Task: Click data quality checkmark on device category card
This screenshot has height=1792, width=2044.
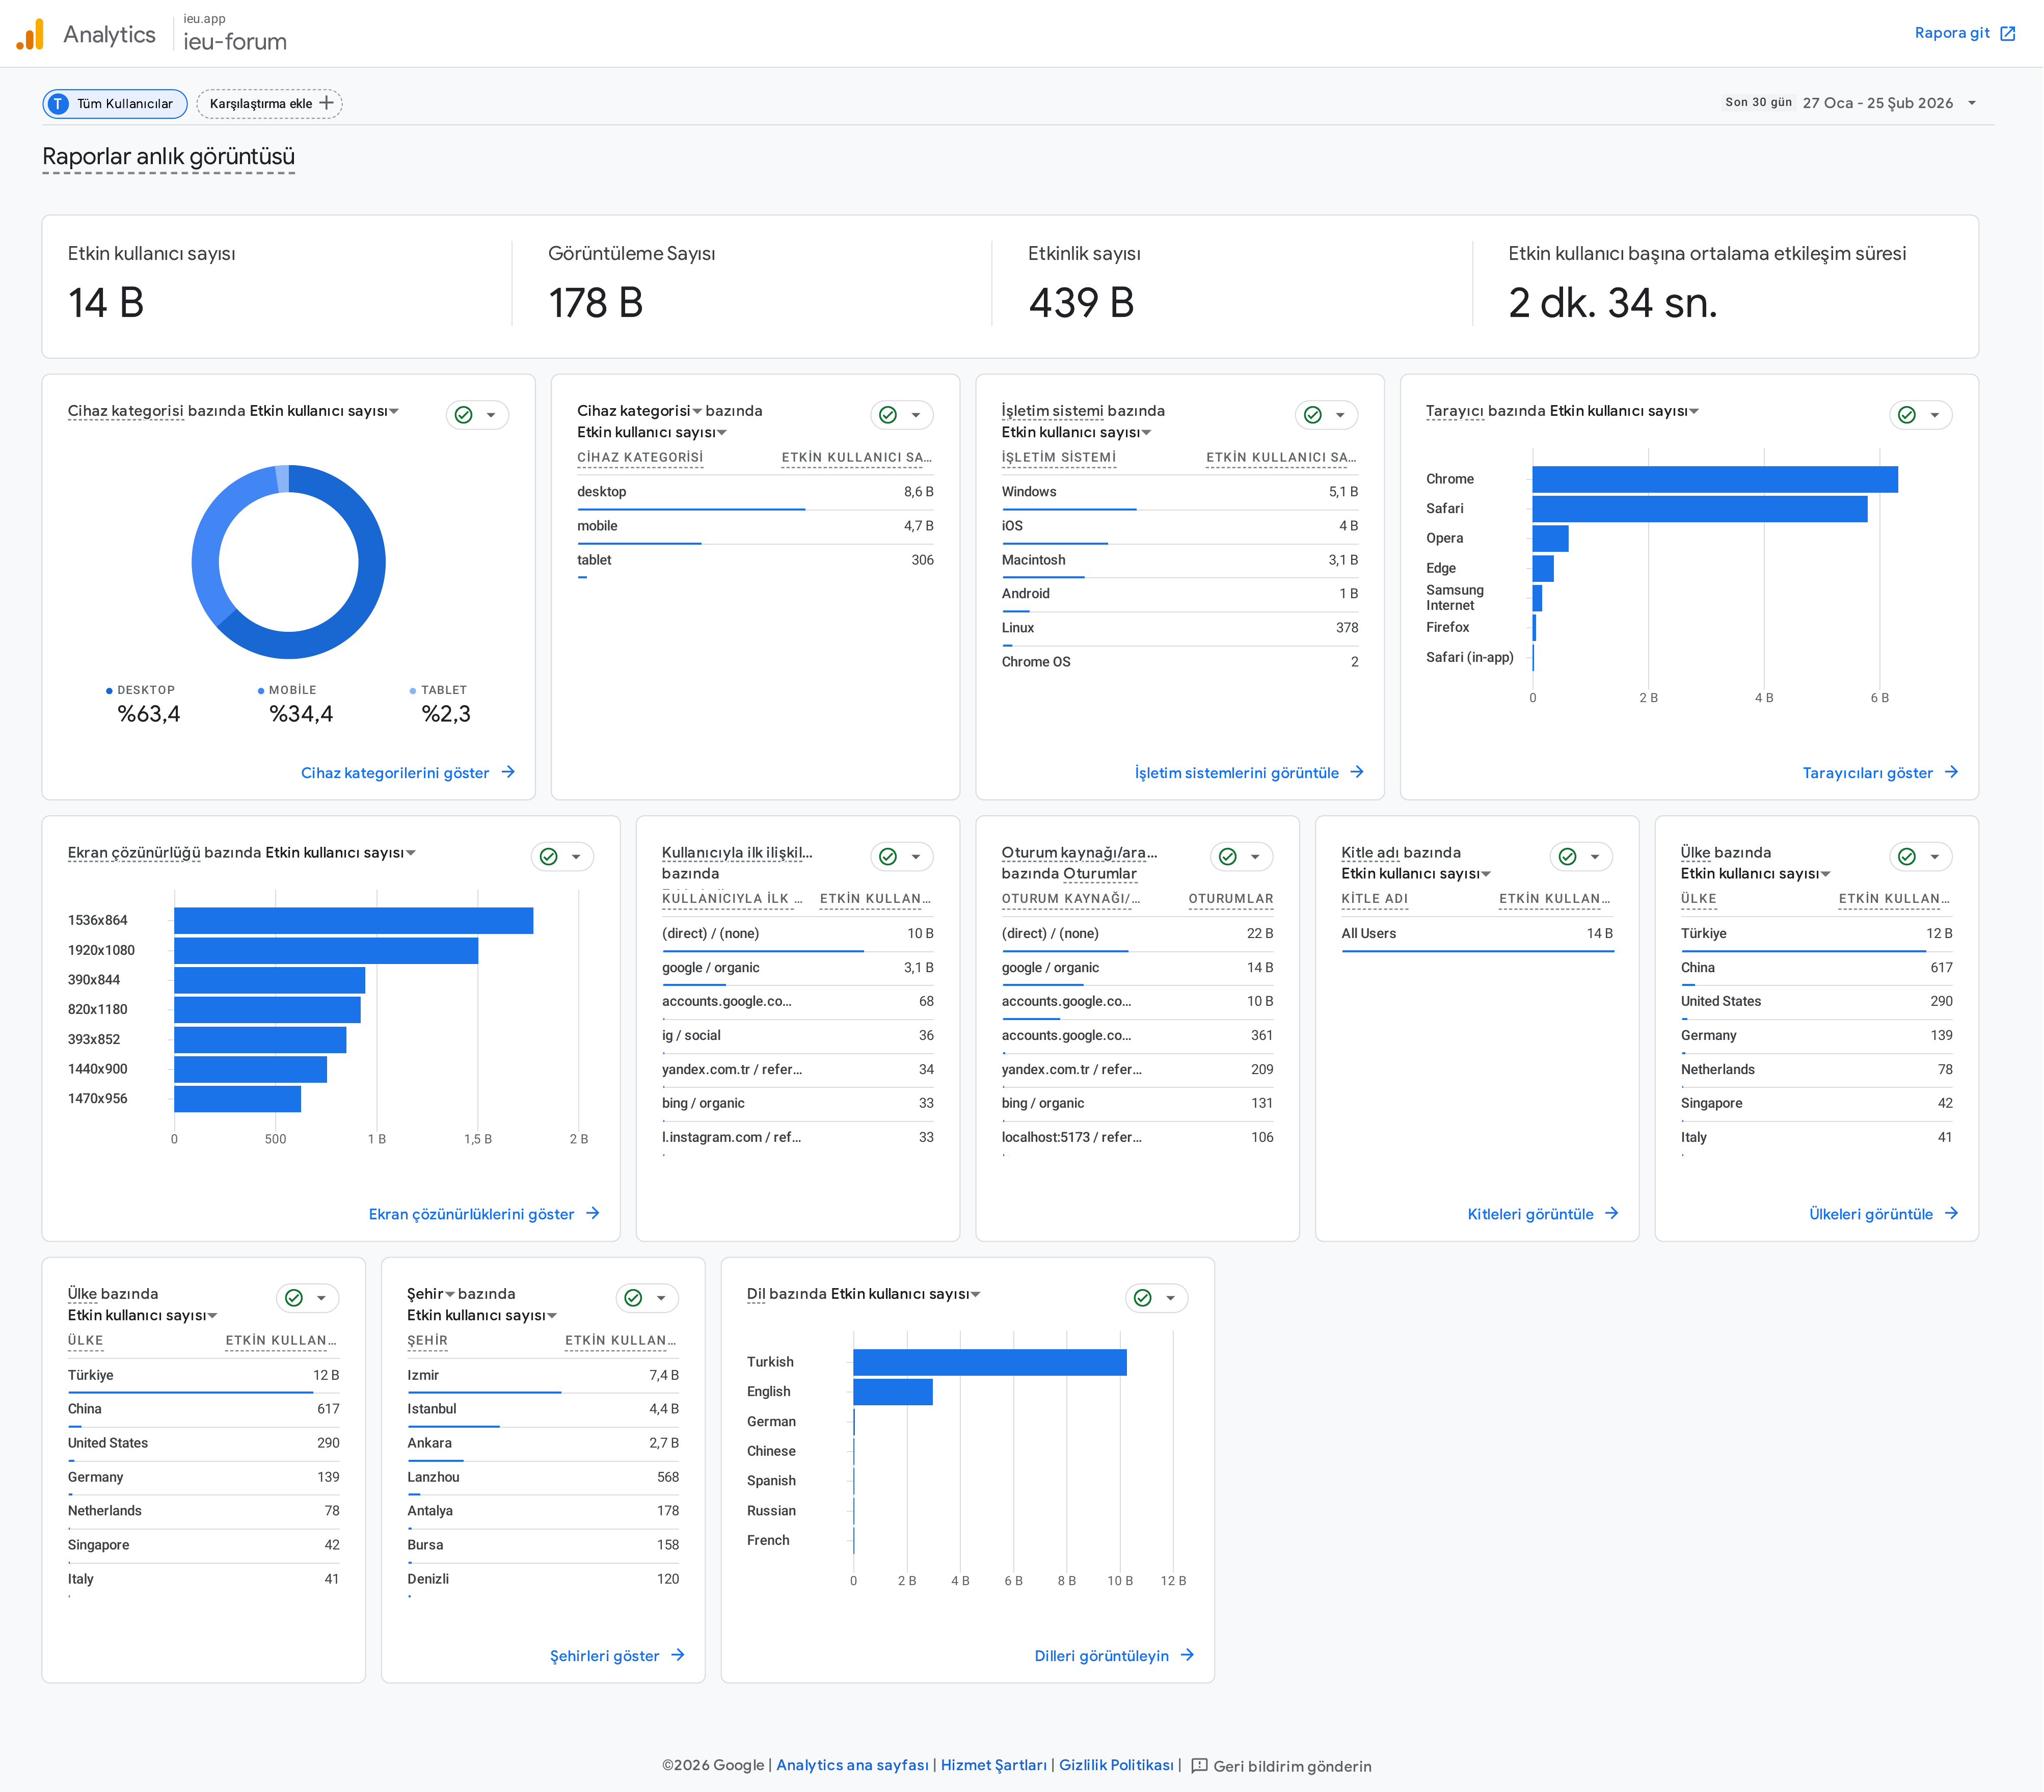Action: point(463,414)
